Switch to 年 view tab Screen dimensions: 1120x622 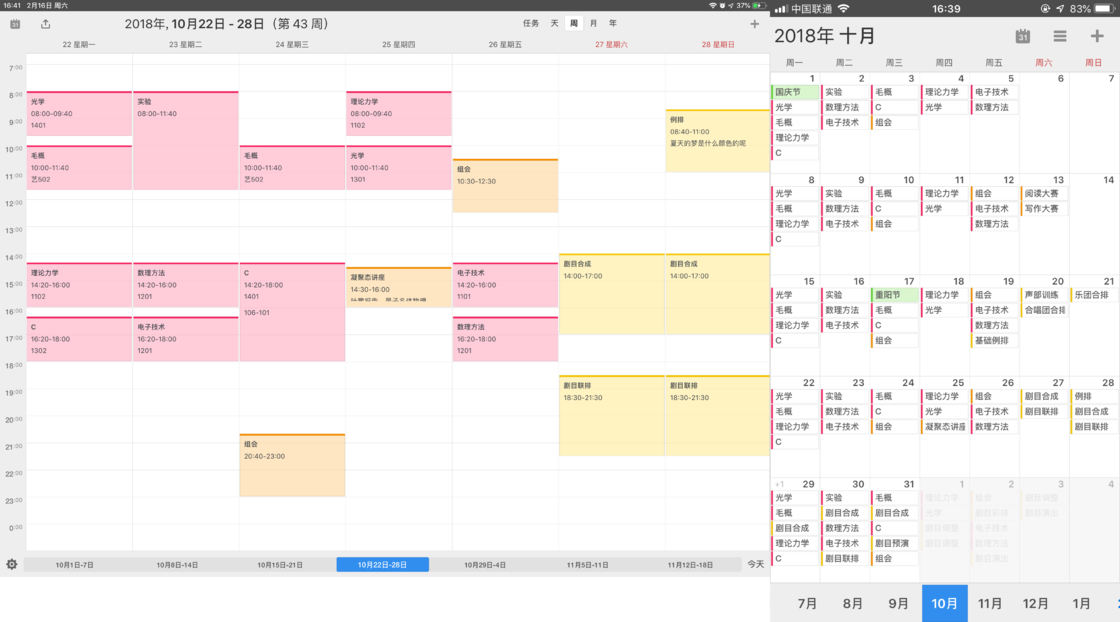click(613, 24)
